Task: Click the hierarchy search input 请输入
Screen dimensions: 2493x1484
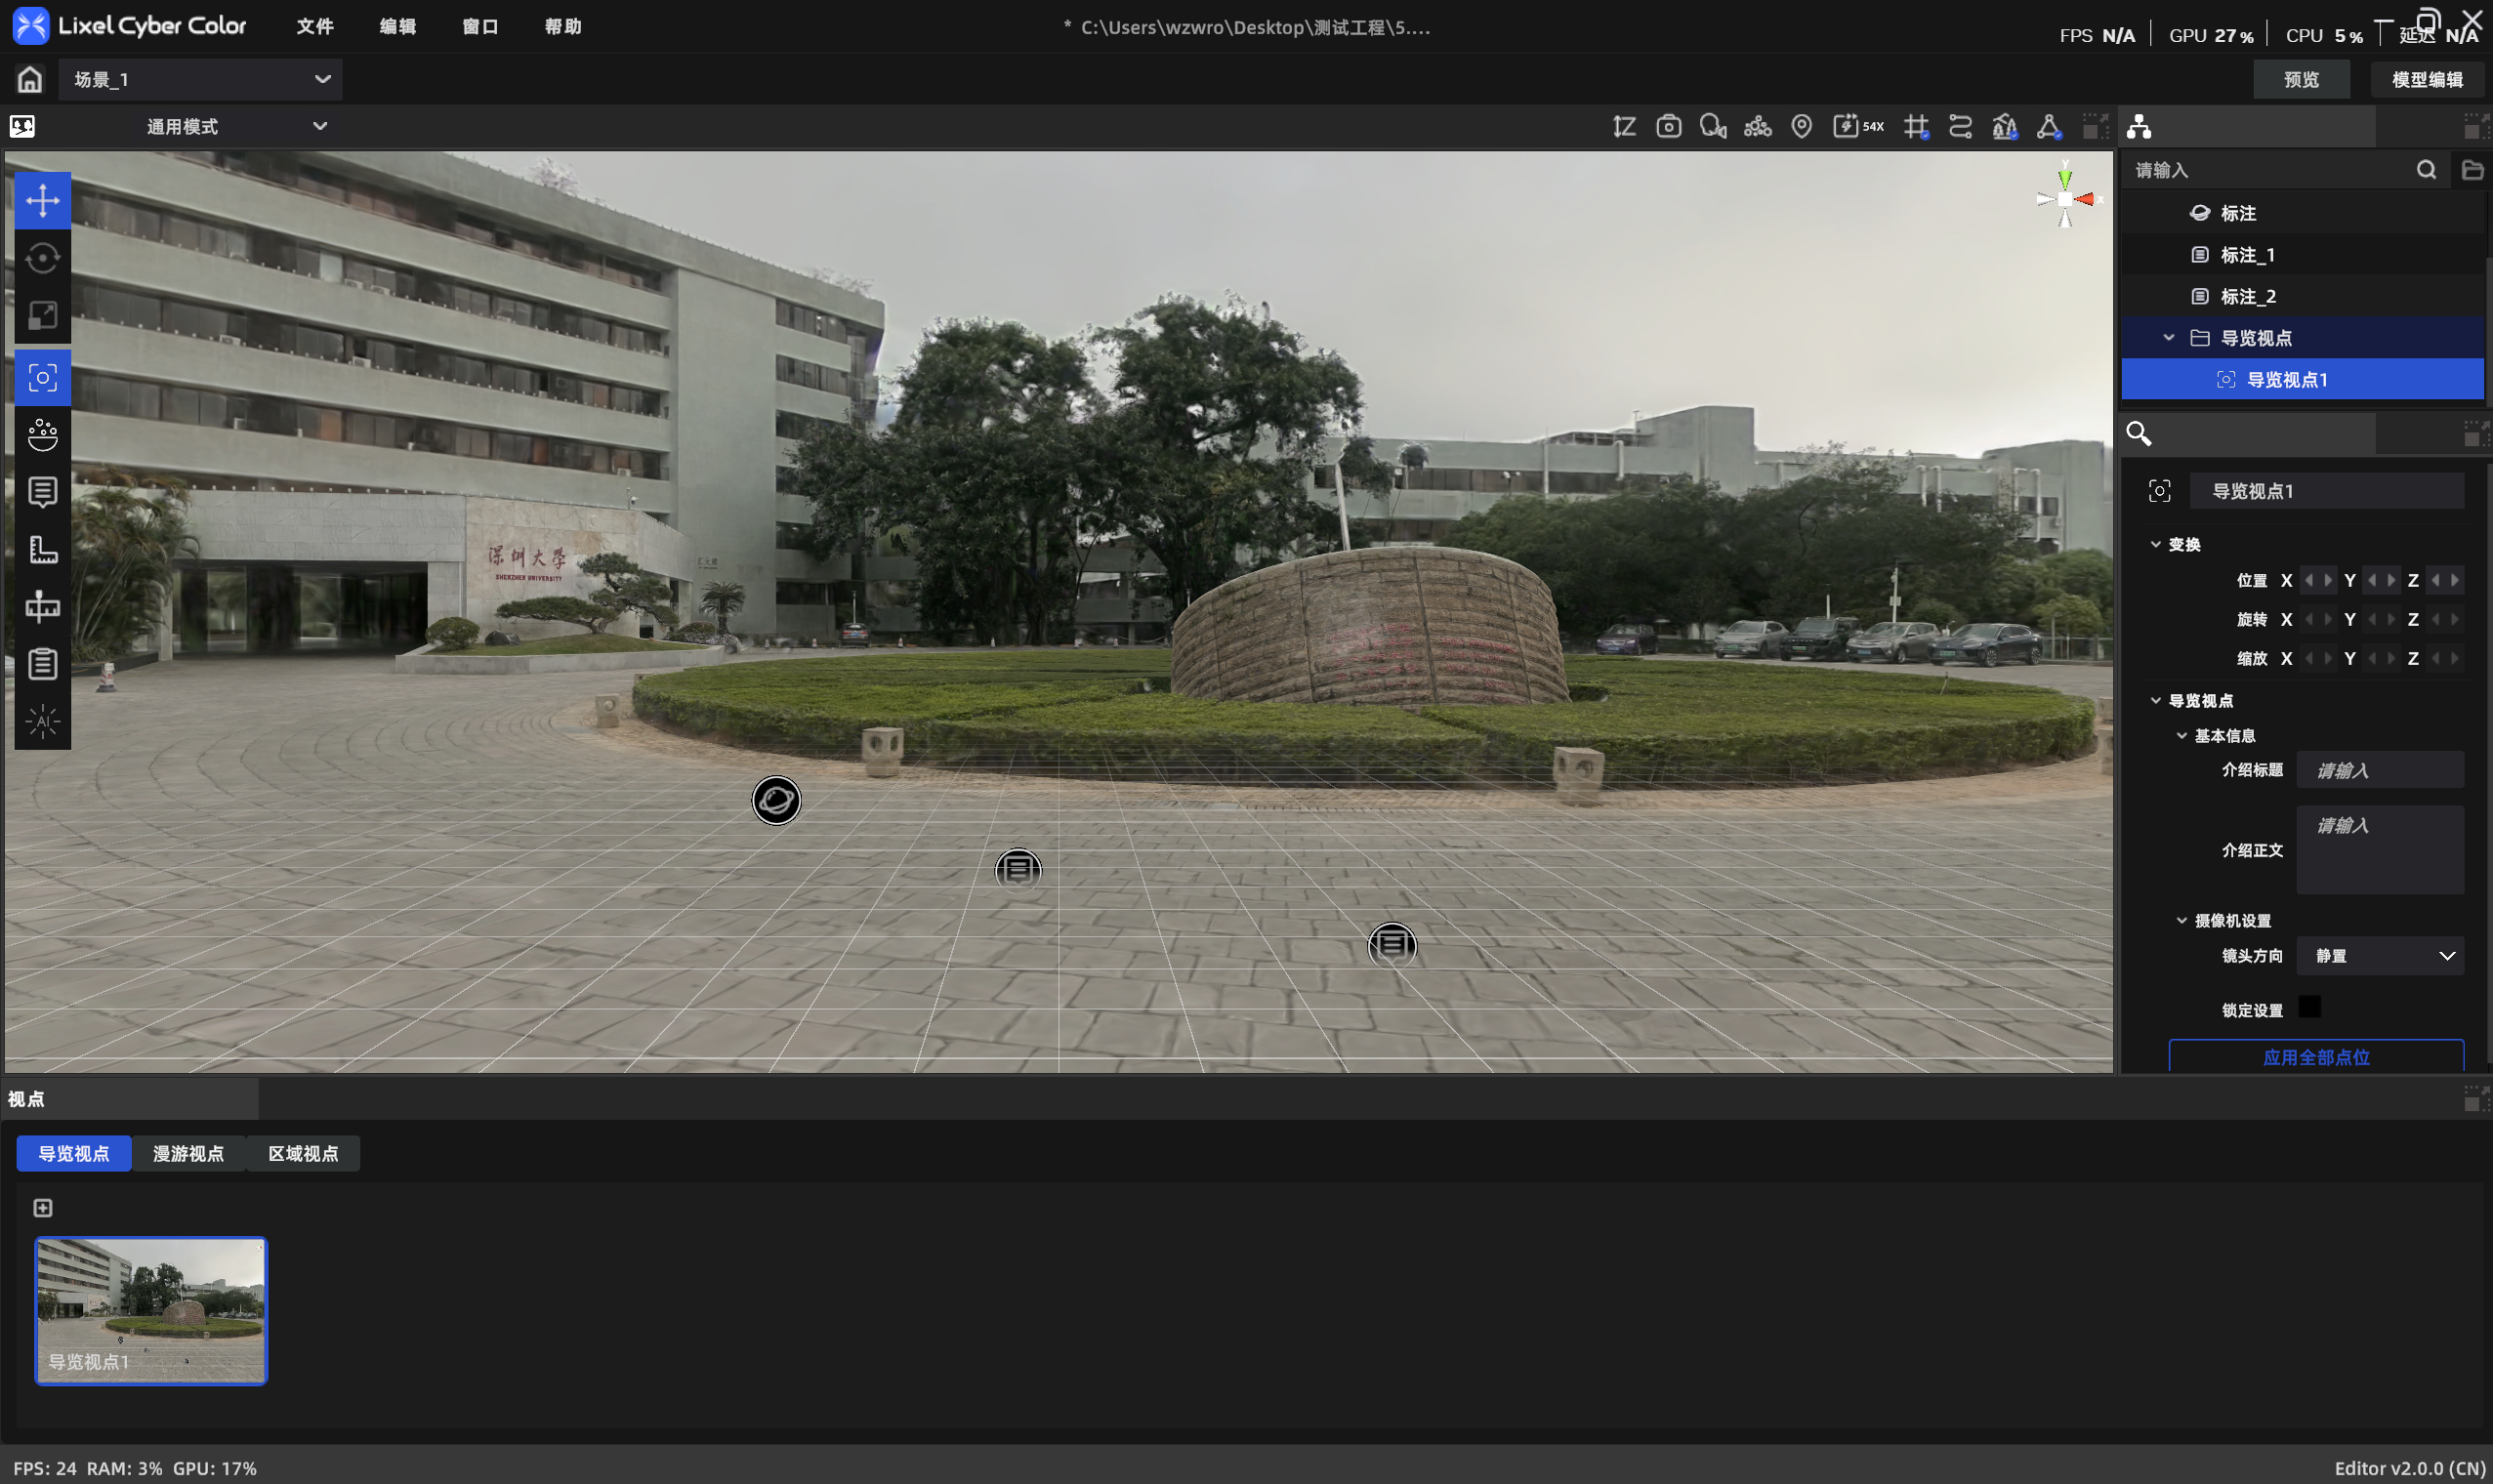Action: 2270,170
